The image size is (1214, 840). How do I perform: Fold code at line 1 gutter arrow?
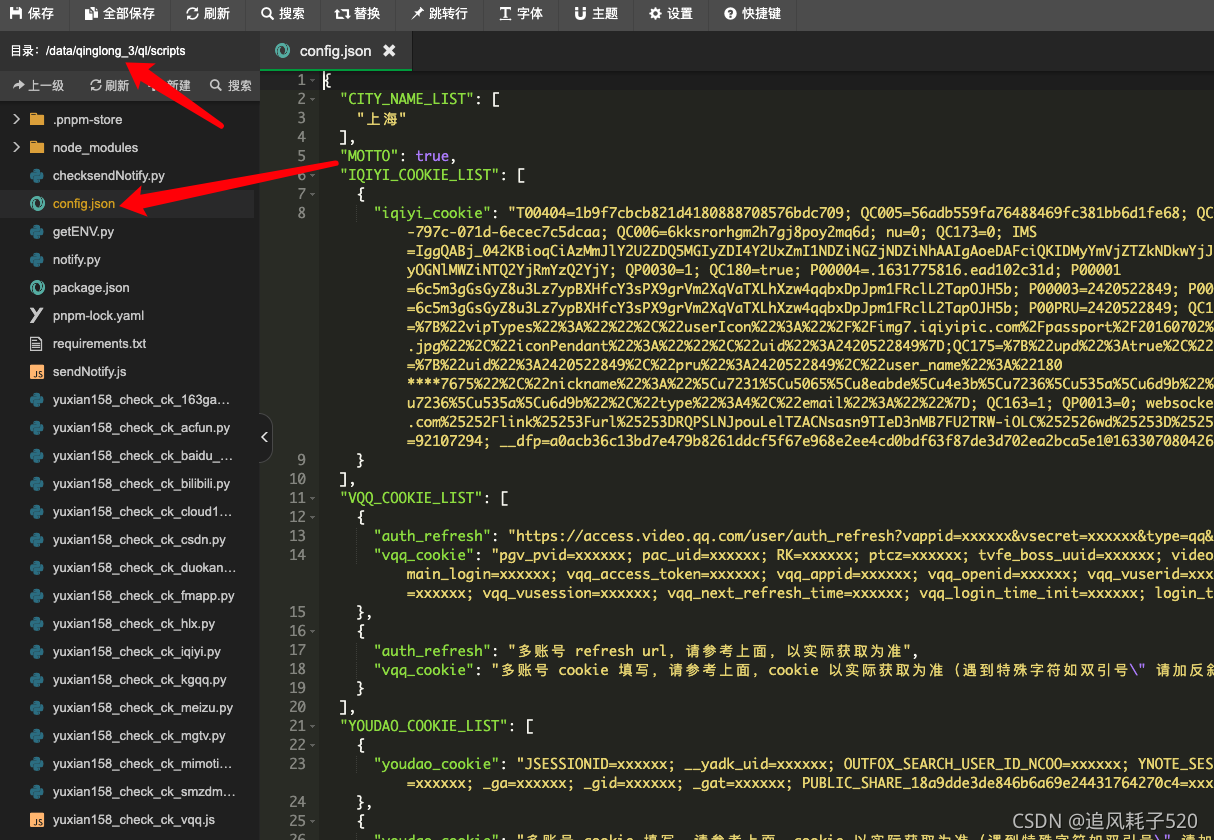coord(315,80)
